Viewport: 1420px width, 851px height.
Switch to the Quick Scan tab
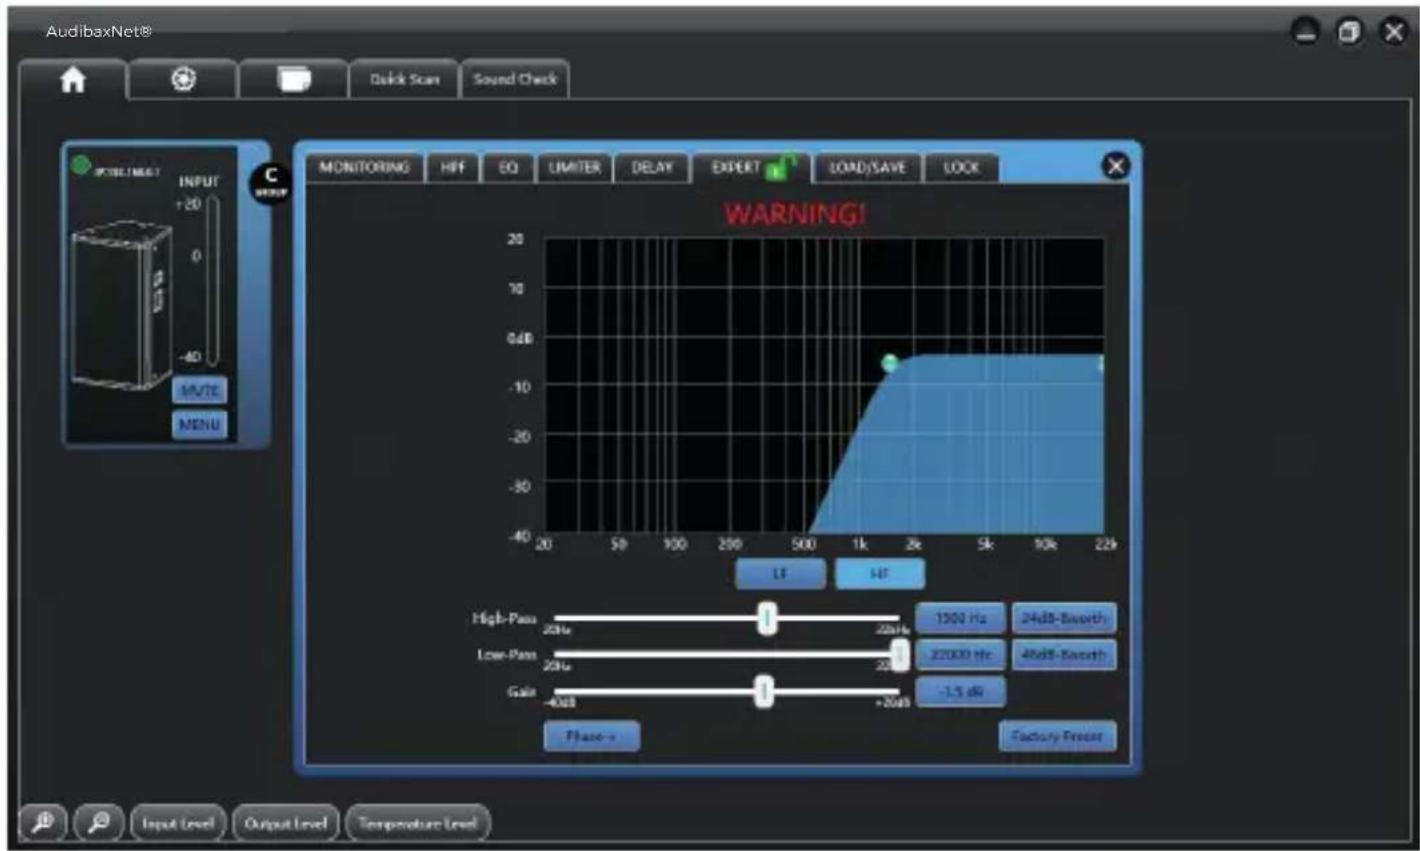pyautogui.click(x=404, y=79)
